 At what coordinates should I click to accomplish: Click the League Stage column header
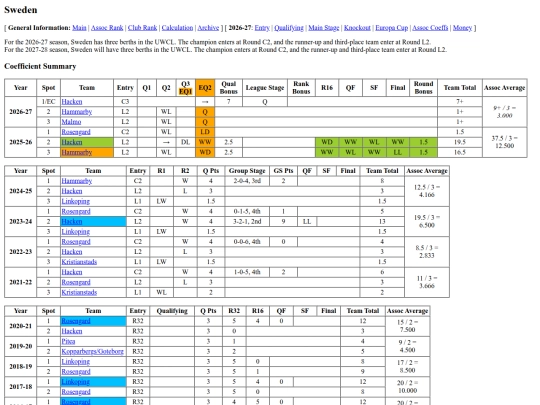[x=265, y=87]
